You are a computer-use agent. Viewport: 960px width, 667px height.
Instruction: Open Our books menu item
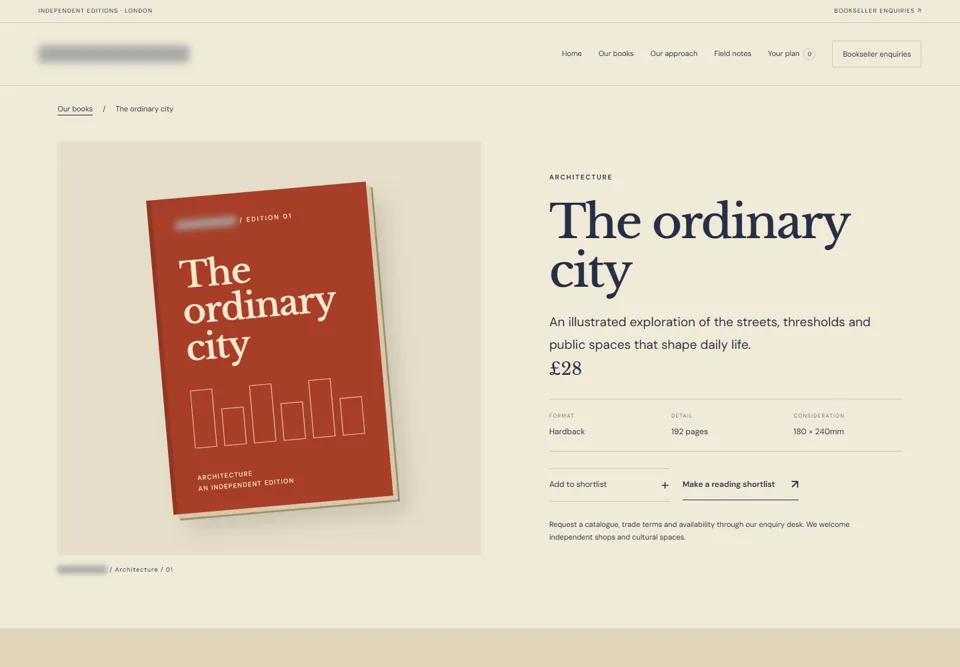tap(615, 54)
